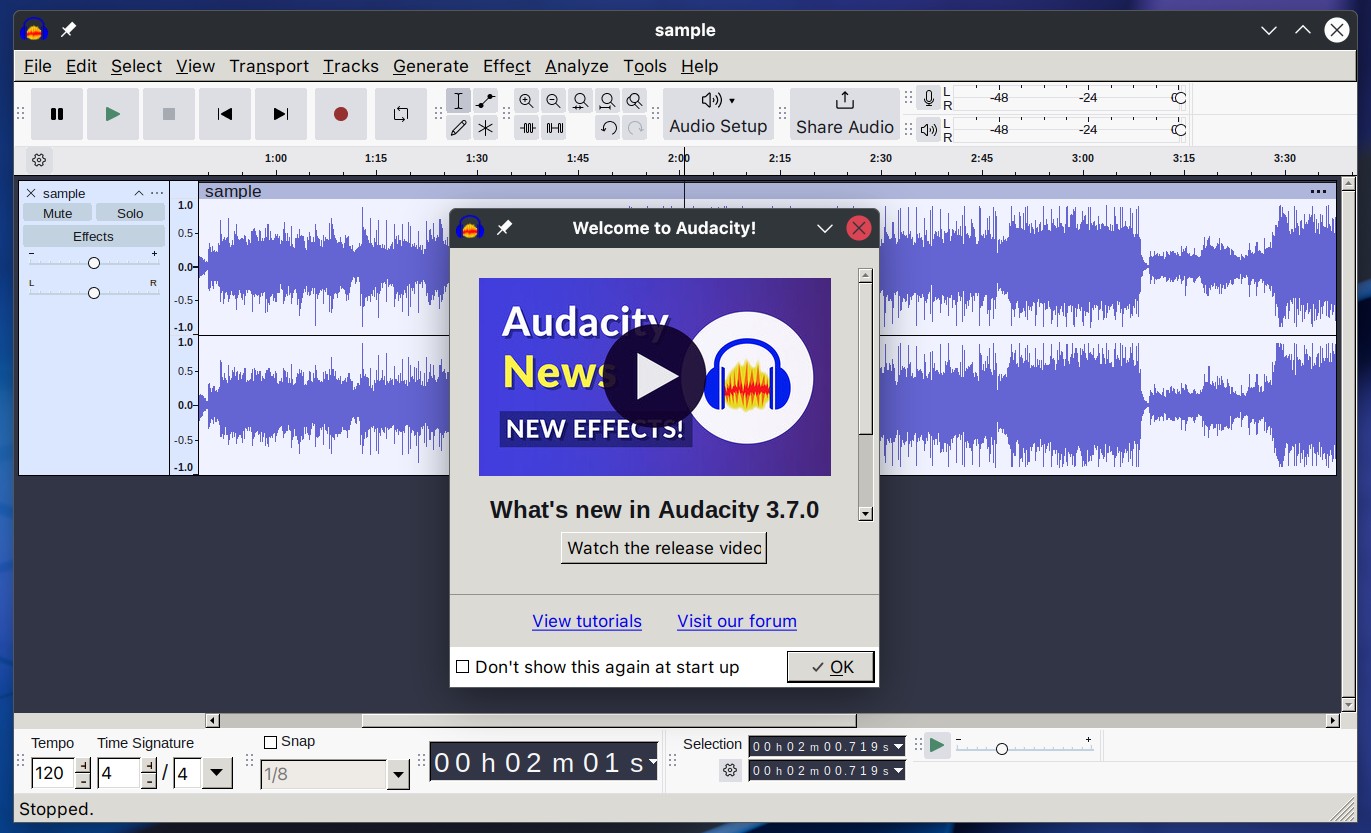Select the Envelope tool

[485, 101]
